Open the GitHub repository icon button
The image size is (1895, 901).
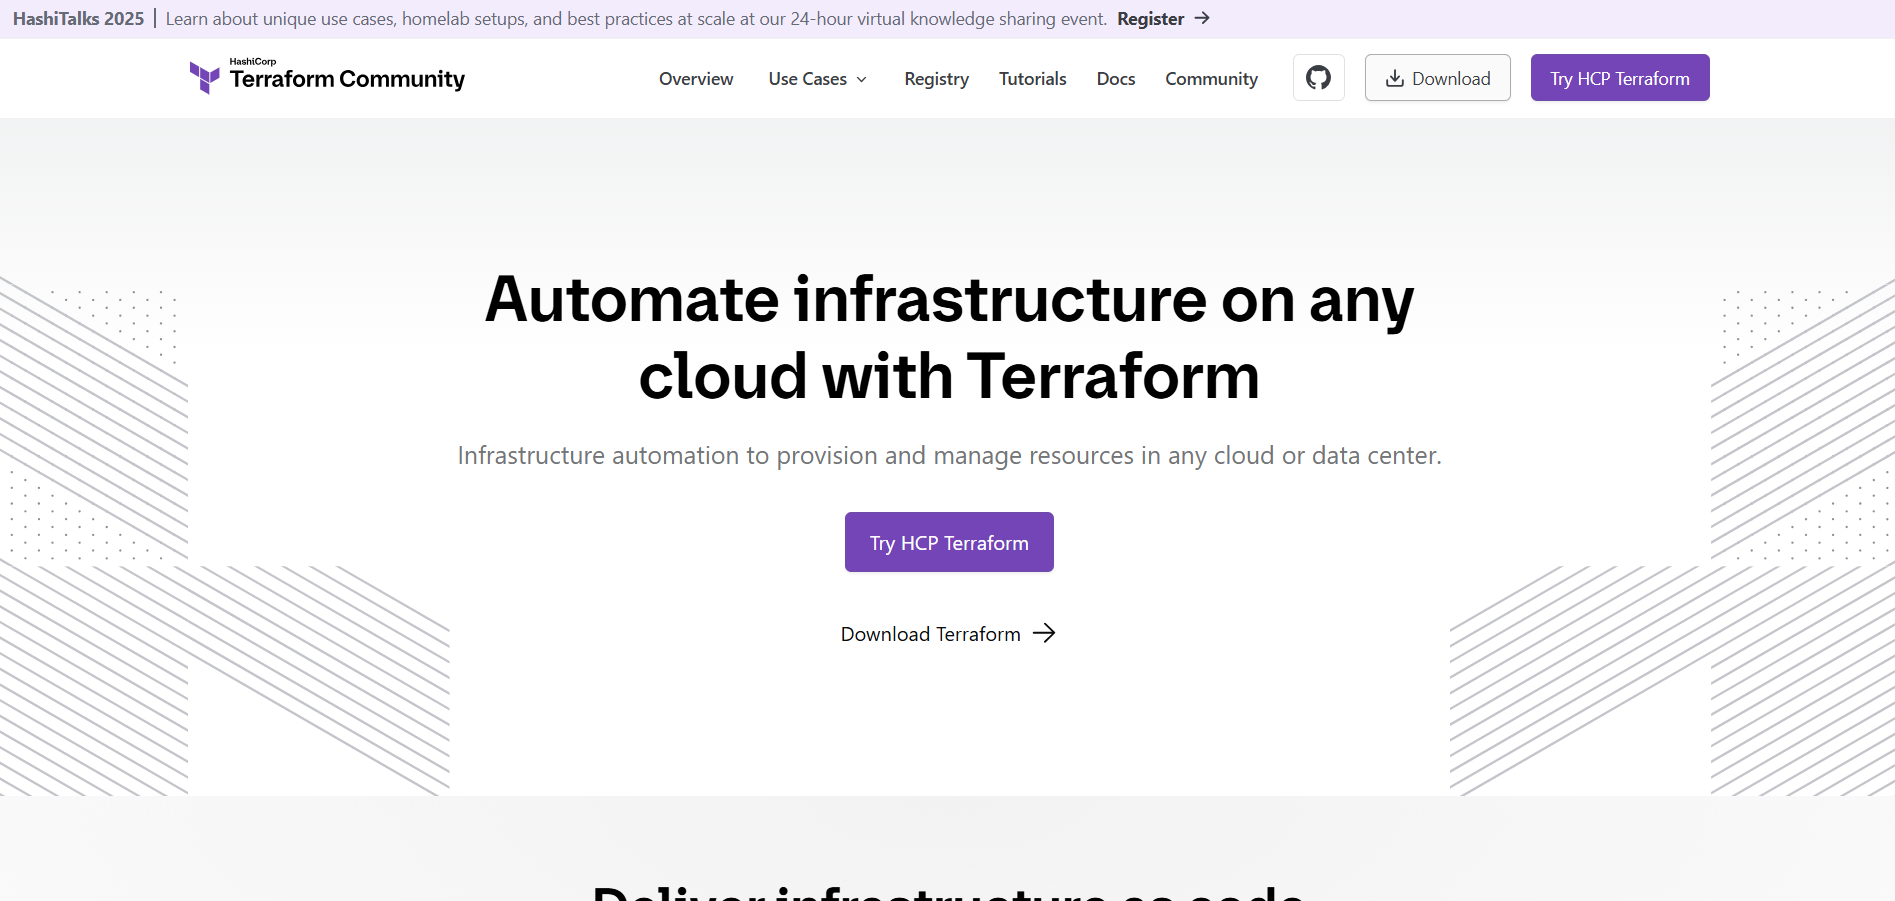pos(1318,78)
